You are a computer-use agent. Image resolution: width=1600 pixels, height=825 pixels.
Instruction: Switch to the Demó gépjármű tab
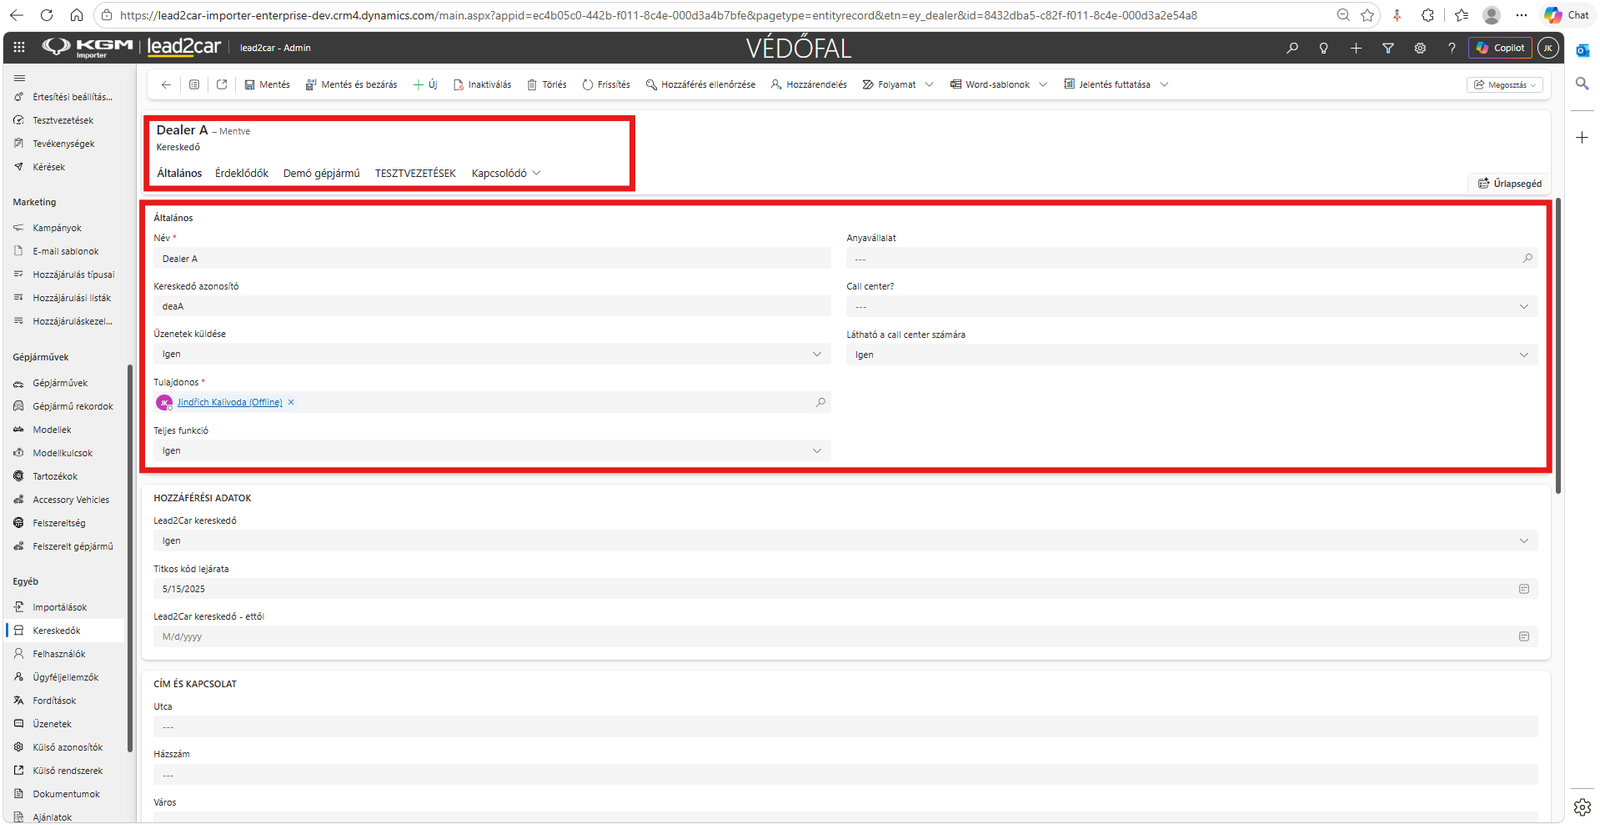click(321, 173)
